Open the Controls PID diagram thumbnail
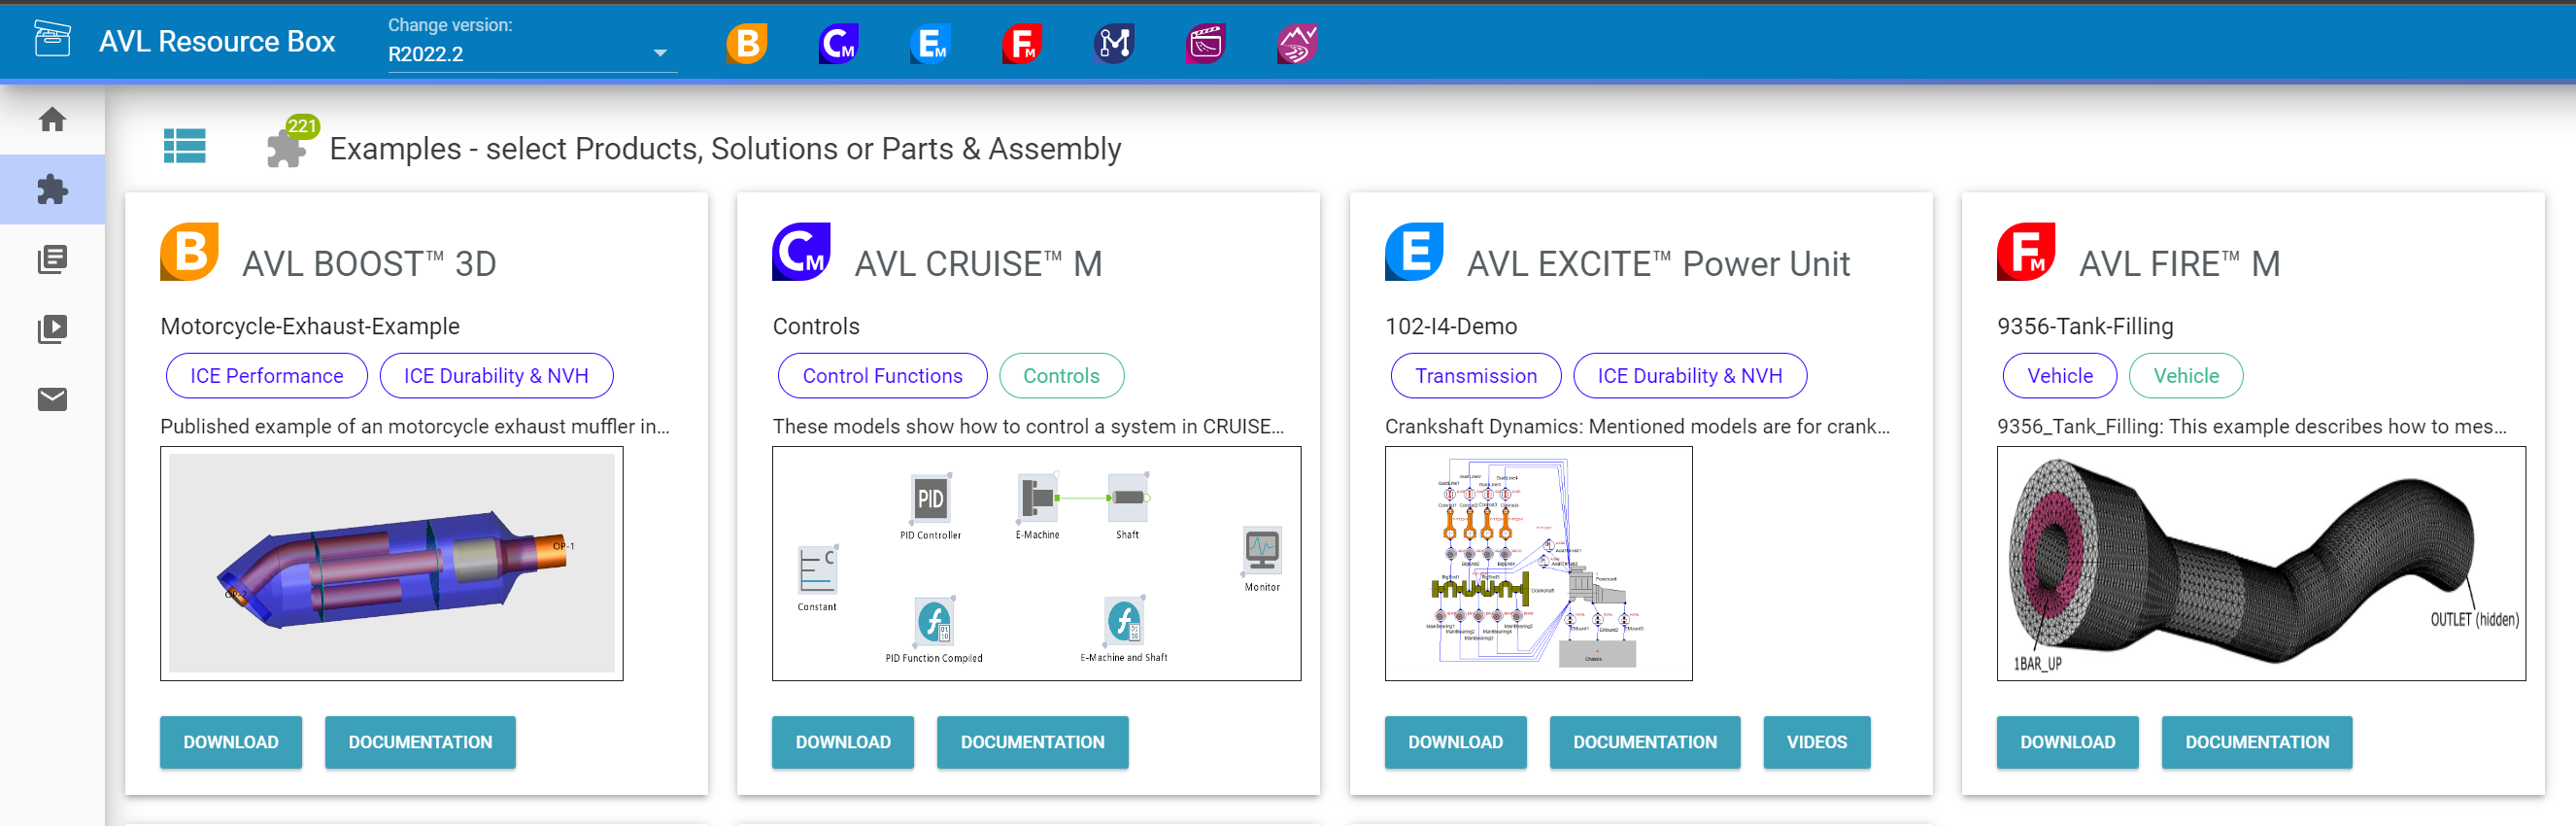The width and height of the screenshot is (2576, 826). coord(1037,564)
